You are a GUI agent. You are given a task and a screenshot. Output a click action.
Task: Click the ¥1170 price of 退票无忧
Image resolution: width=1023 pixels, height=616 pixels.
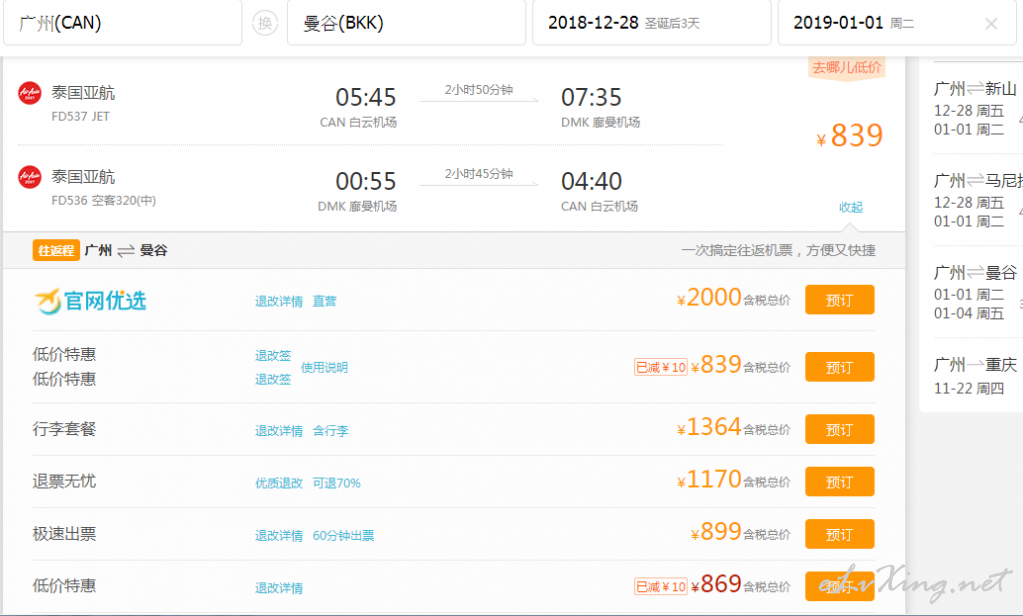[709, 480]
